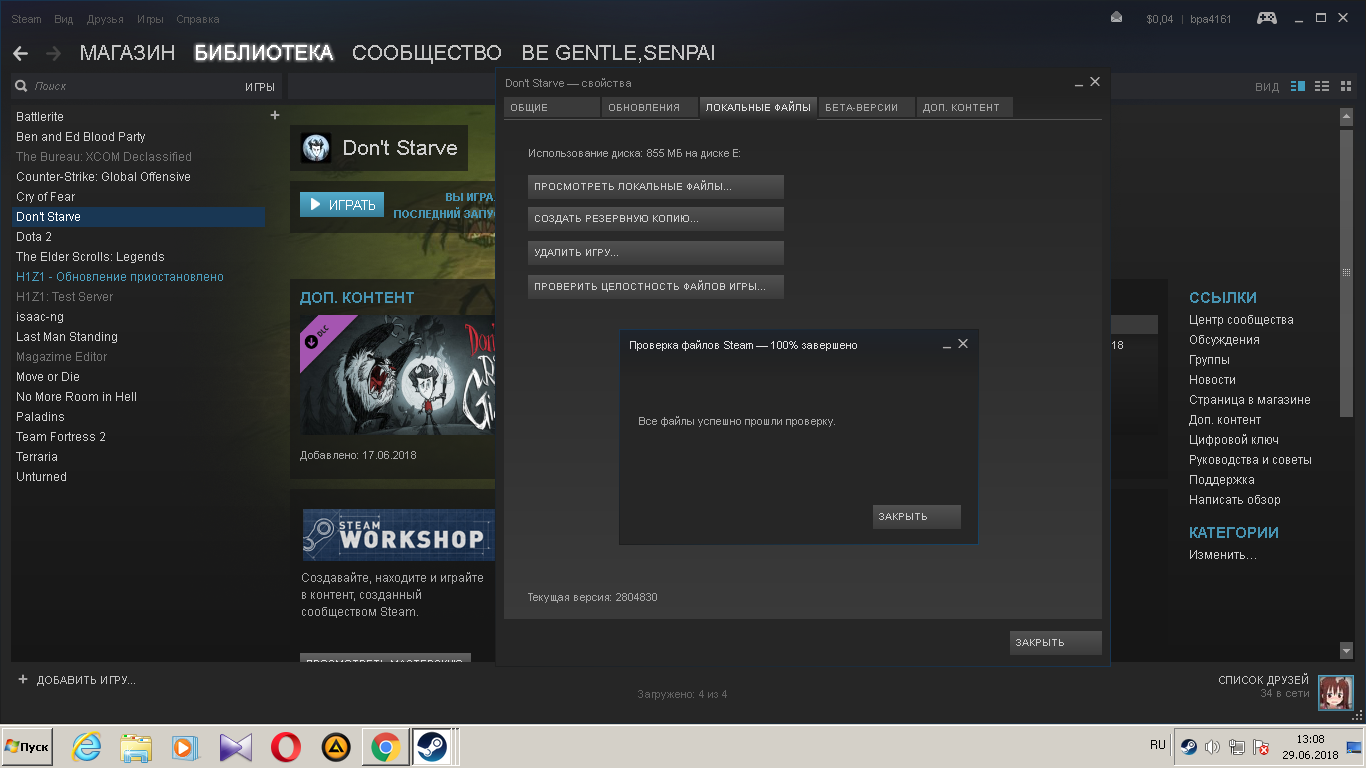Switch library to grid view icon
This screenshot has width=1366, height=768.
(1345, 87)
